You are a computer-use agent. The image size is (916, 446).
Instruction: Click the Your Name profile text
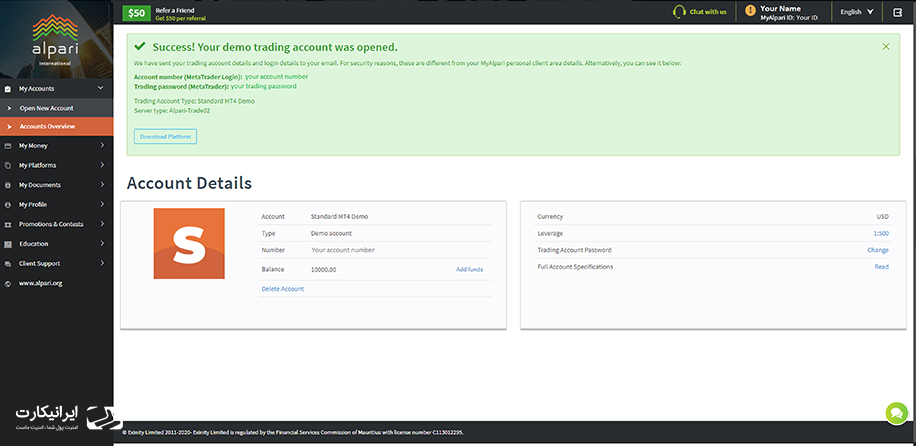coord(780,9)
